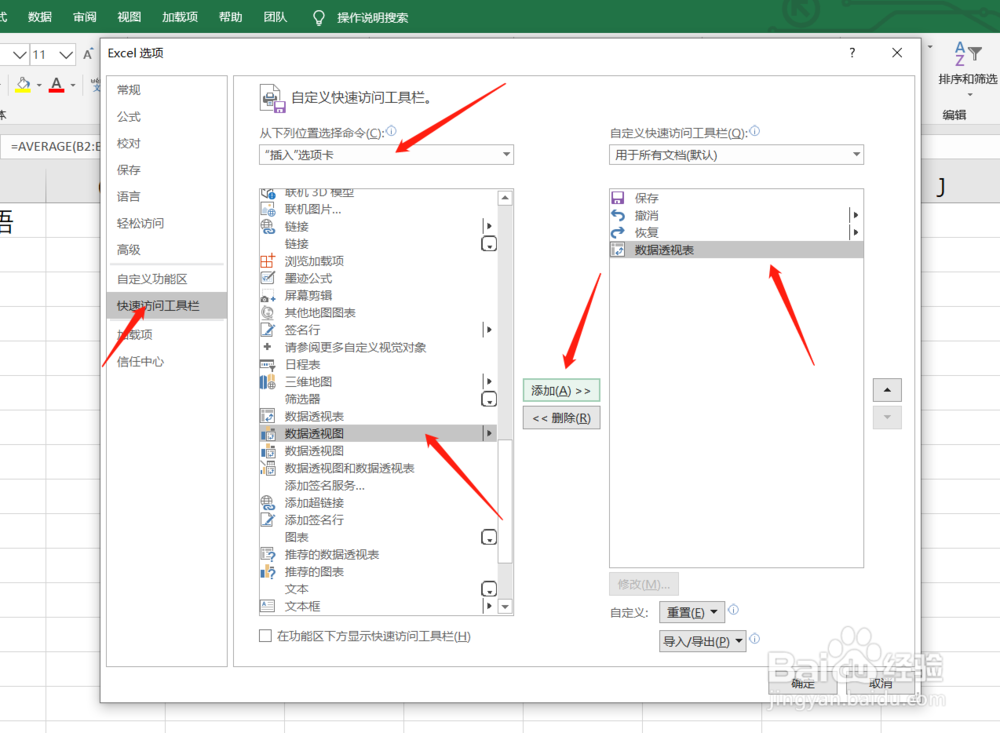Select the 添加签名服务... command

(325, 485)
